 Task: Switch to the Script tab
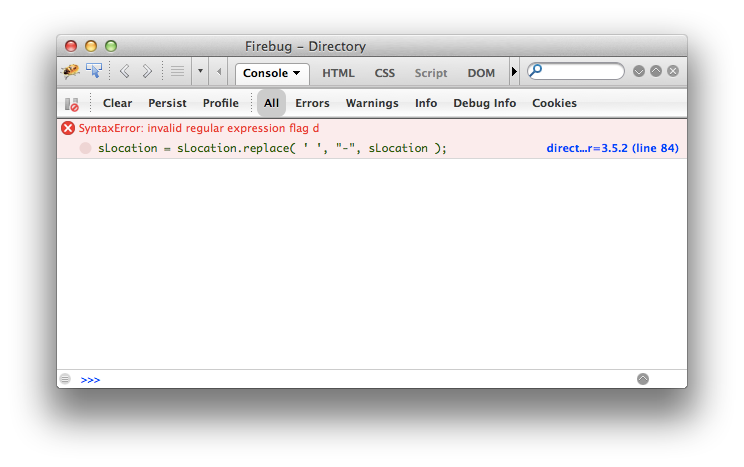pos(431,73)
